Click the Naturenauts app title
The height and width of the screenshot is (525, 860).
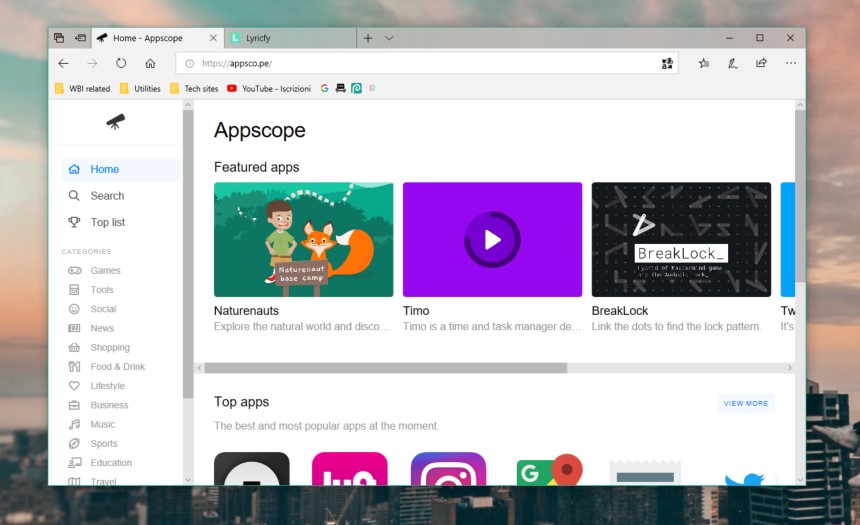click(x=246, y=311)
